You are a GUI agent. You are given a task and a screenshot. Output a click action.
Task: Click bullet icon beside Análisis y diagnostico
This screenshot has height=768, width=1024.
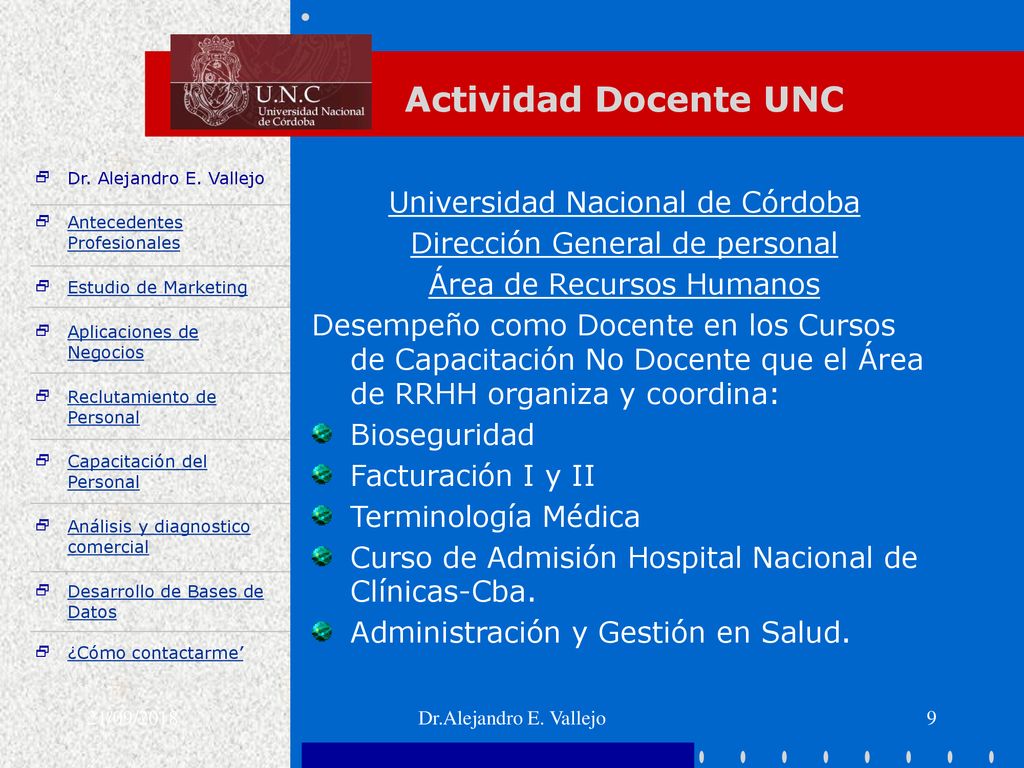click(x=42, y=525)
